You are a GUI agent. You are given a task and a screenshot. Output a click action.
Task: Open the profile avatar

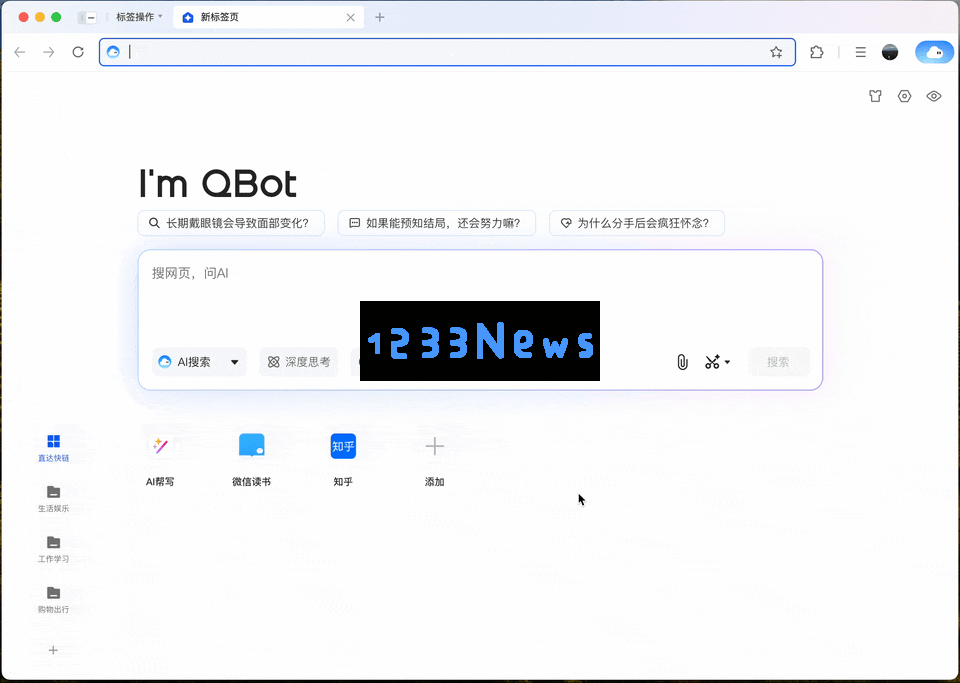[890, 52]
